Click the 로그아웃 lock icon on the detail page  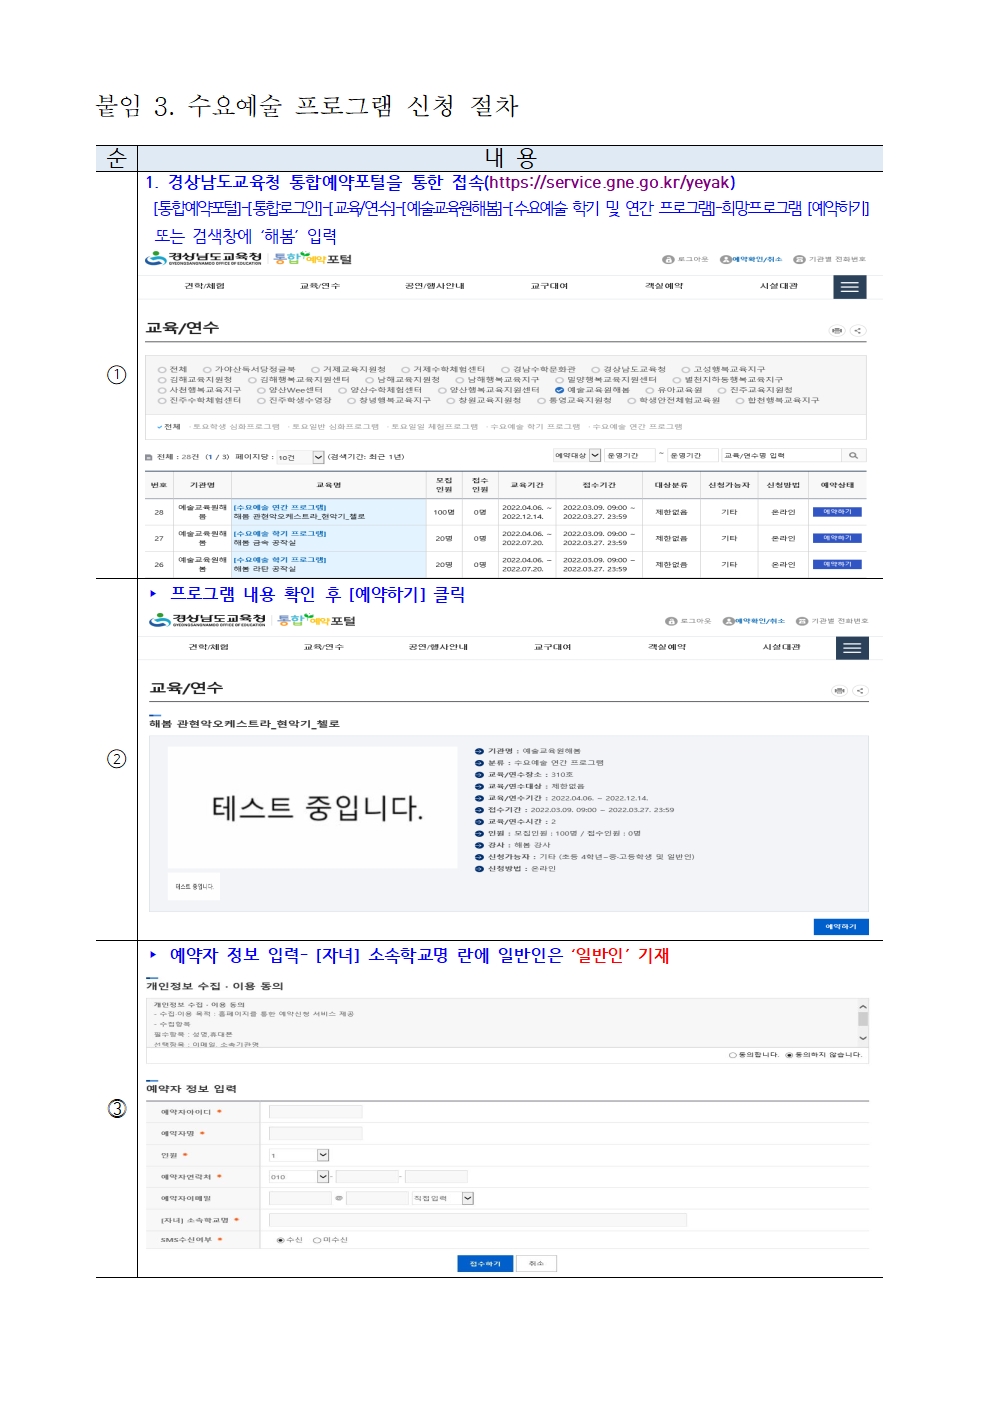click(x=671, y=621)
